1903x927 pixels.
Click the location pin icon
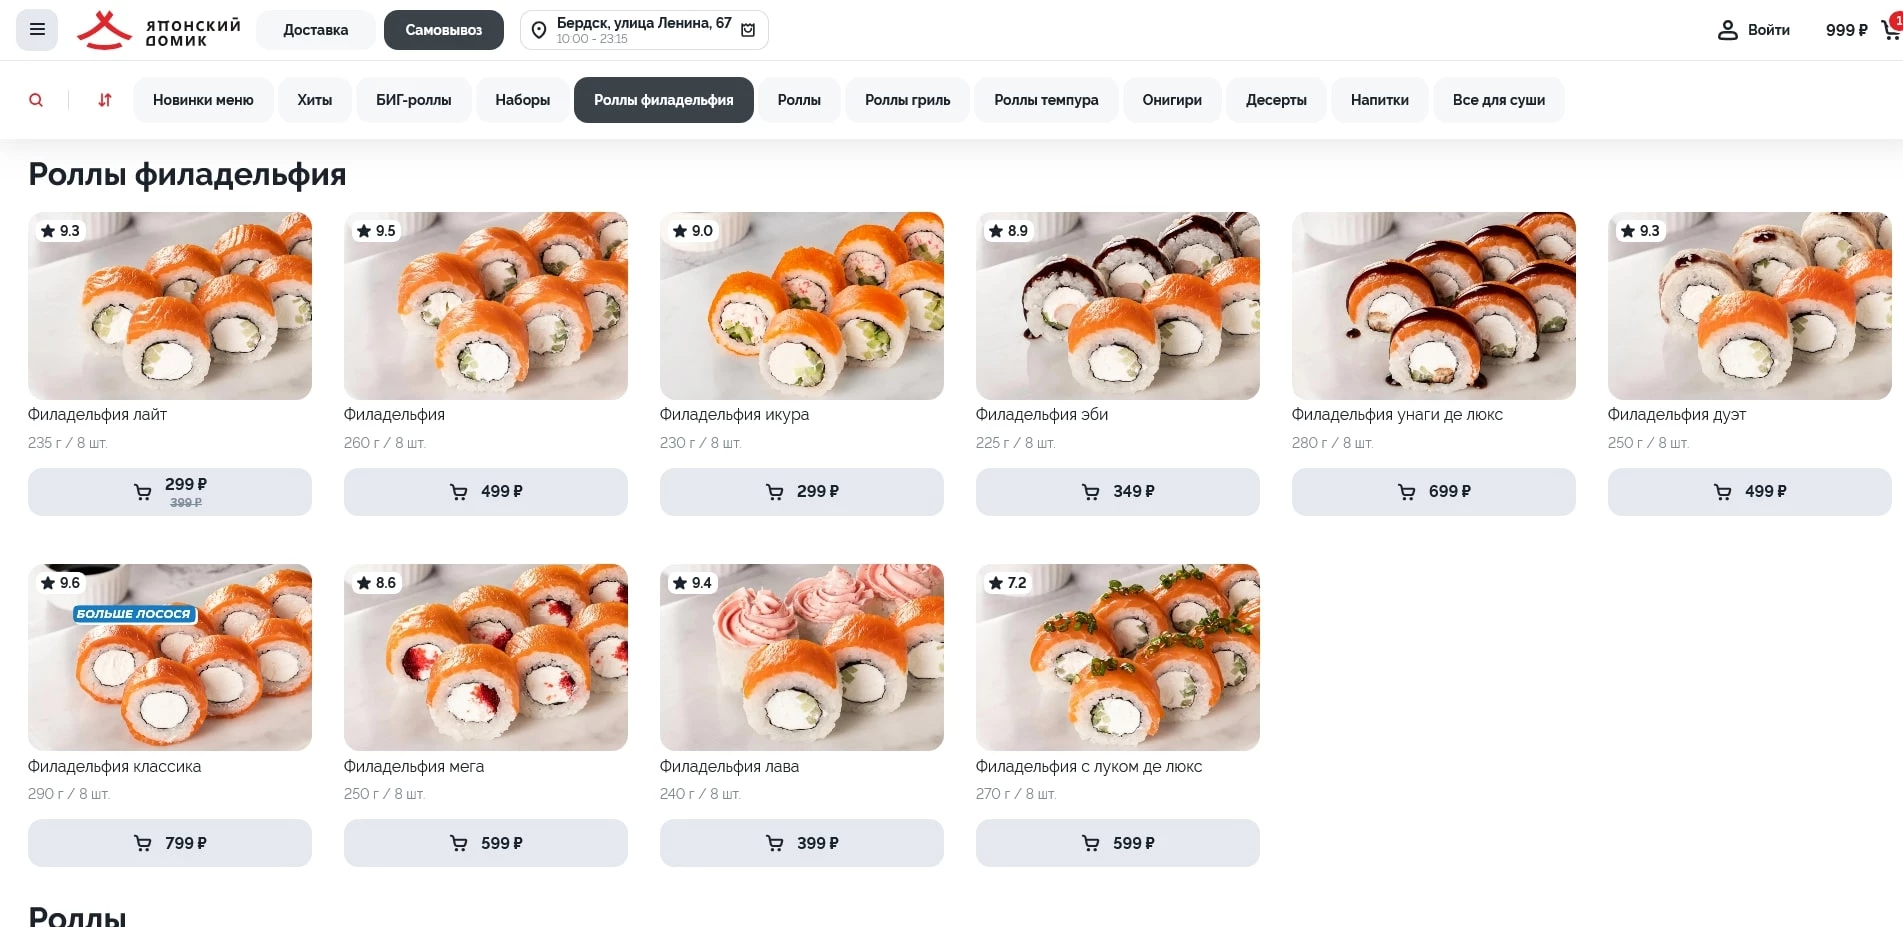click(539, 31)
